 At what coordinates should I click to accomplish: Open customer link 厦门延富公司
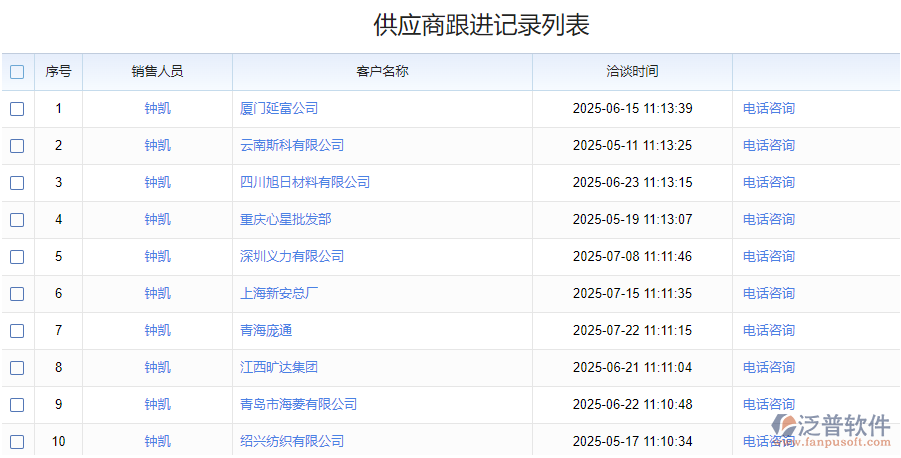(x=279, y=109)
